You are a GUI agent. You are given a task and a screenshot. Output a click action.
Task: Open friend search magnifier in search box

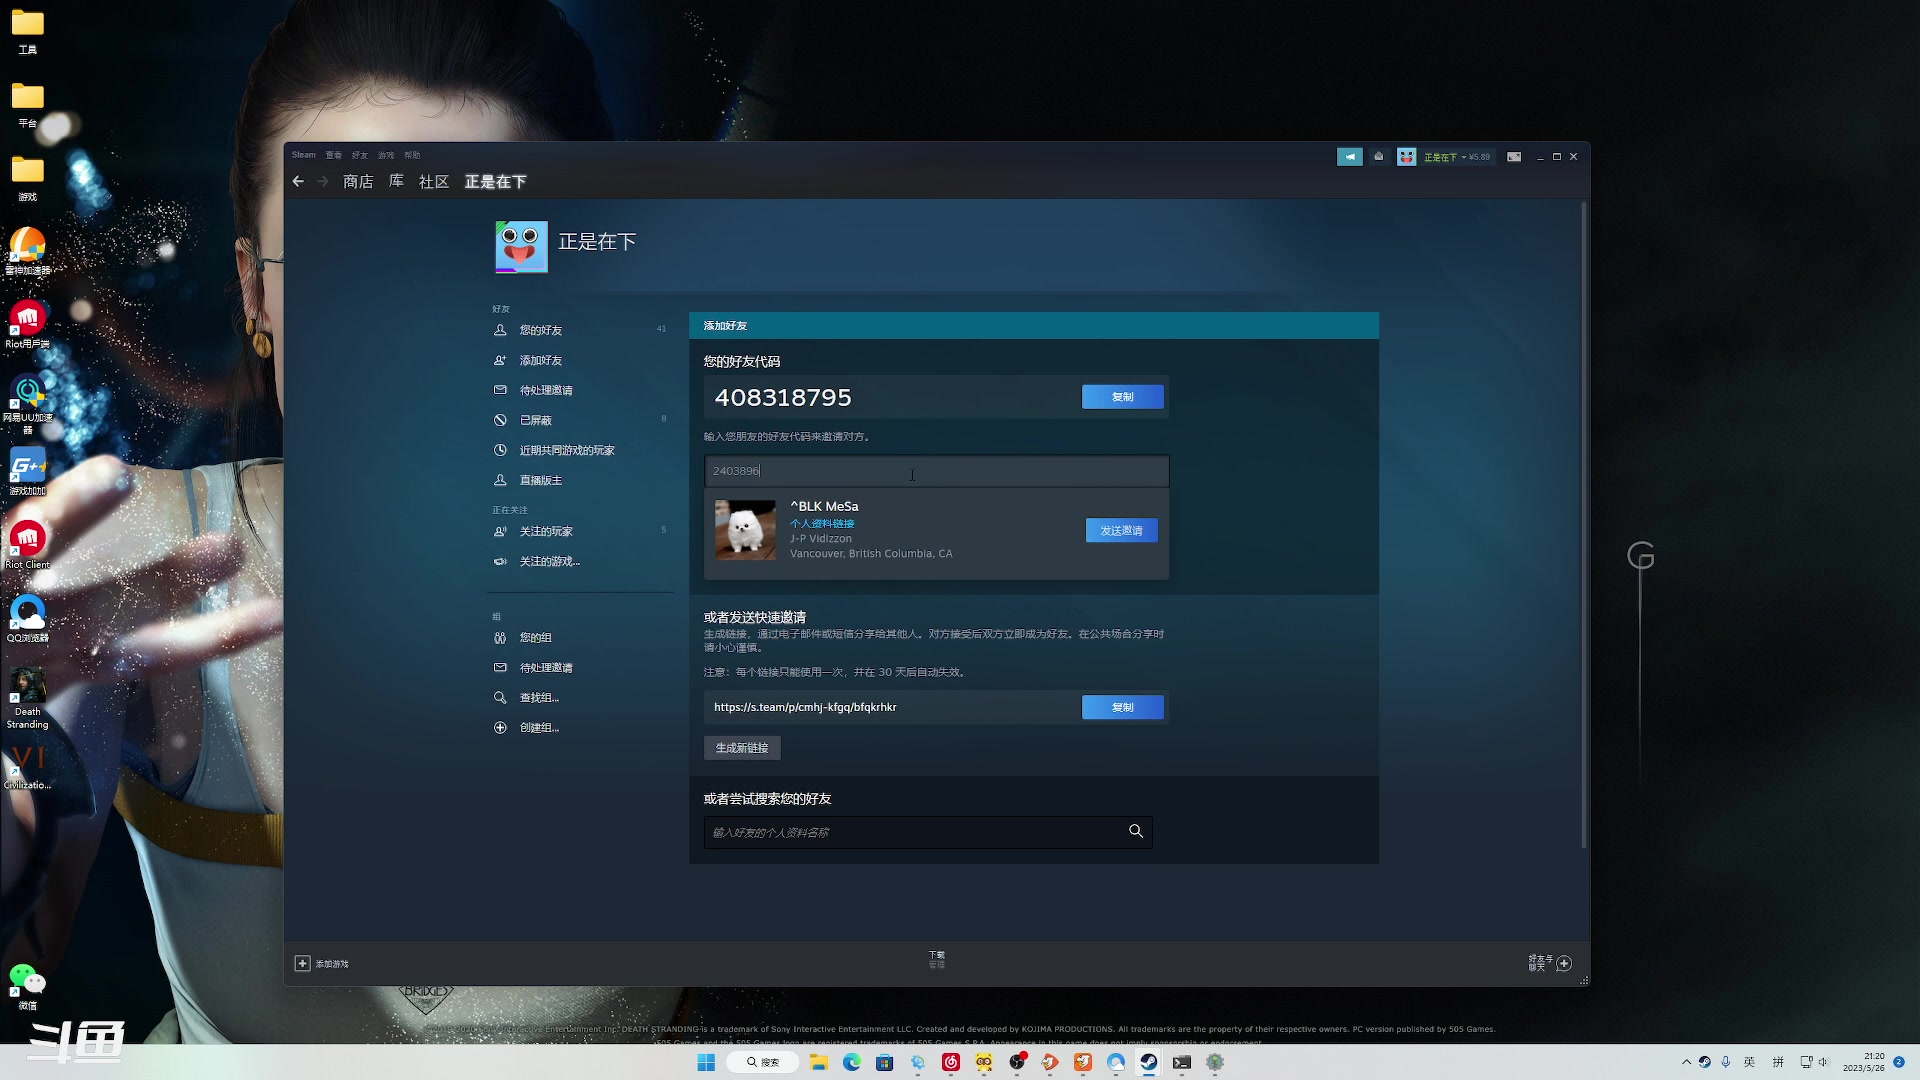(x=1135, y=831)
